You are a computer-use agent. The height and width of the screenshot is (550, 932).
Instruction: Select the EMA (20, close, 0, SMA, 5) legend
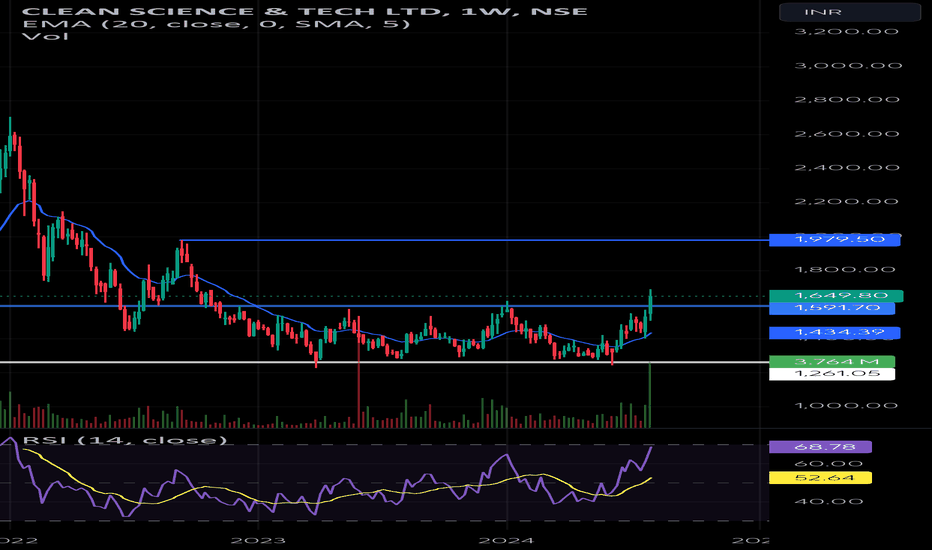point(216,24)
